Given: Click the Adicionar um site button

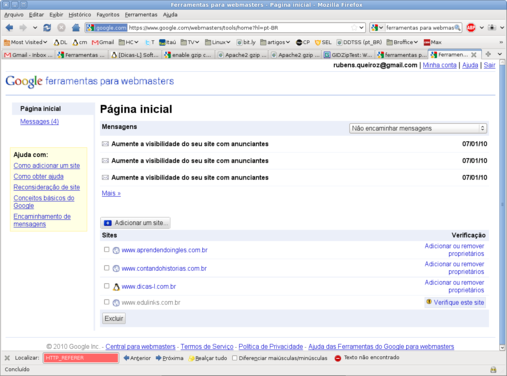Looking at the screenshot, I should [x=135, y=223].
